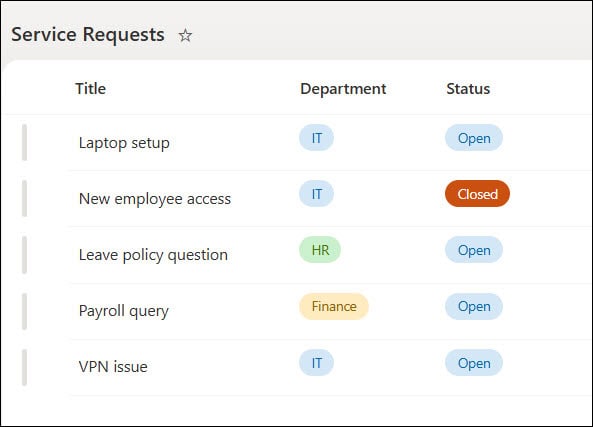Open the Payroll query item
The image size is (593, 427).
click(x=124, y=311)
